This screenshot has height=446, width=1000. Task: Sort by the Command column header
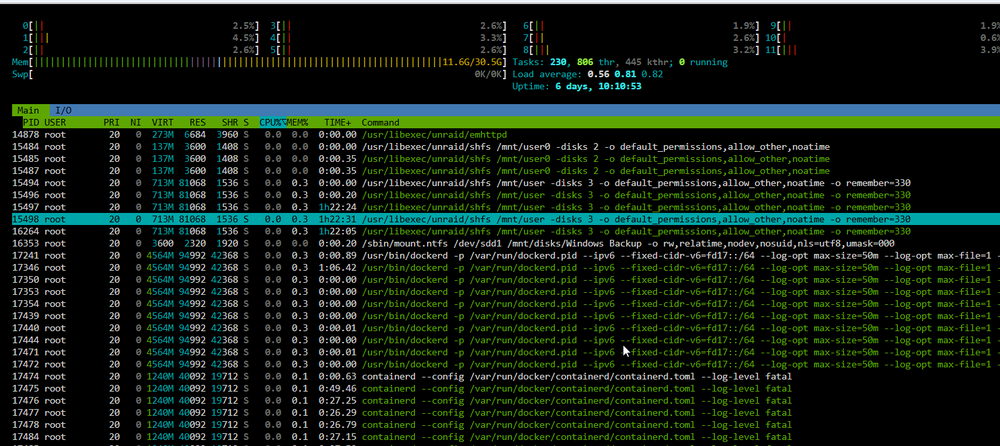pyautogui.click(x=381, y=123)
